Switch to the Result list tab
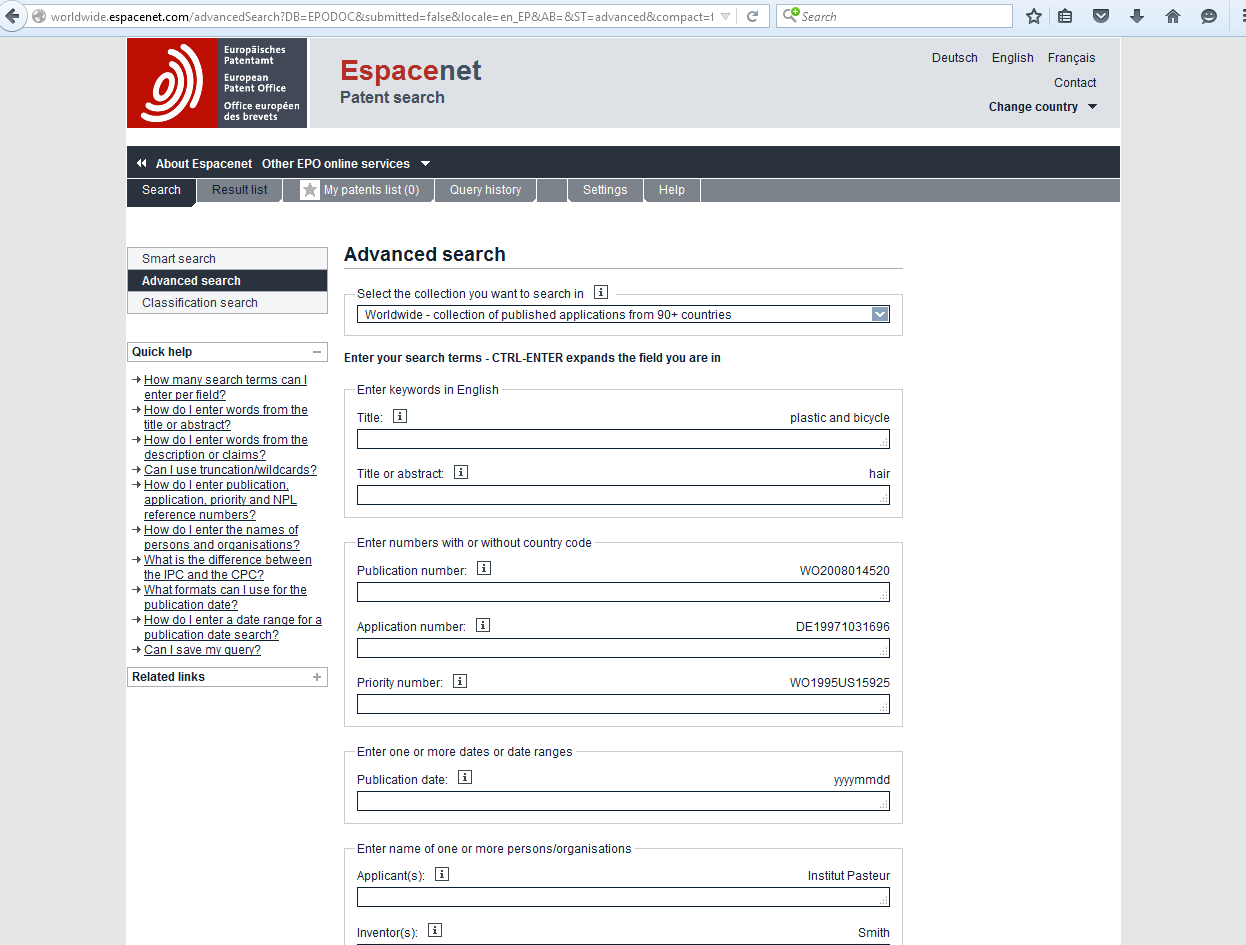This screenshot has width=1246, height=945. 240,190
